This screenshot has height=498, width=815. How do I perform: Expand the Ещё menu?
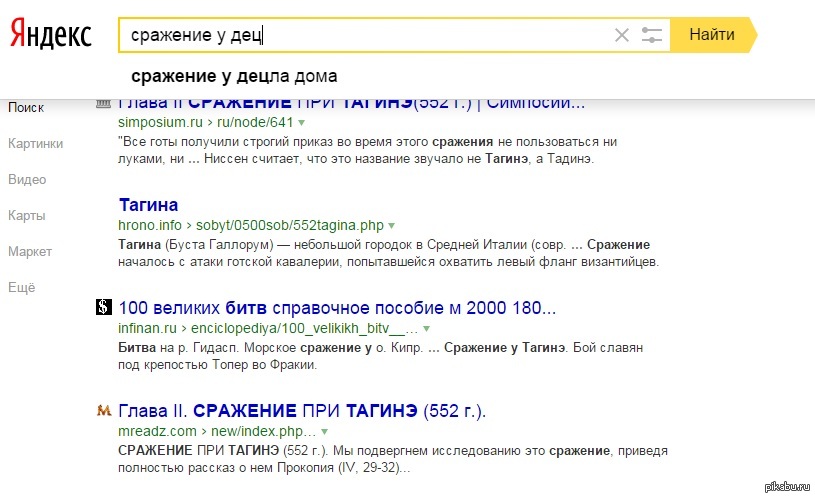pyautogui.click(x=21, y=287)
